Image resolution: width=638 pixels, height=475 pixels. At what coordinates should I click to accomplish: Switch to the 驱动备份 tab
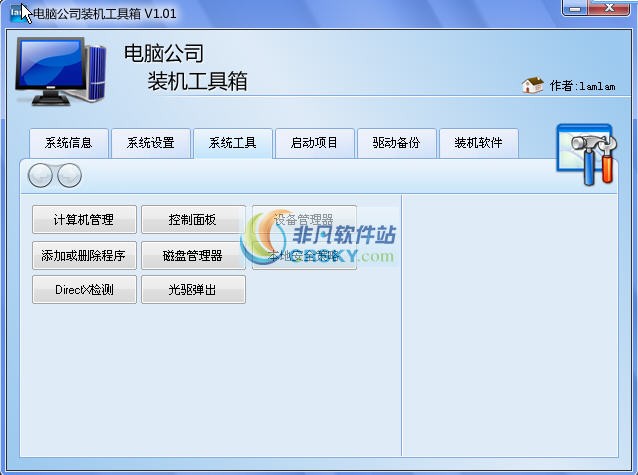[x=397, y=143]
